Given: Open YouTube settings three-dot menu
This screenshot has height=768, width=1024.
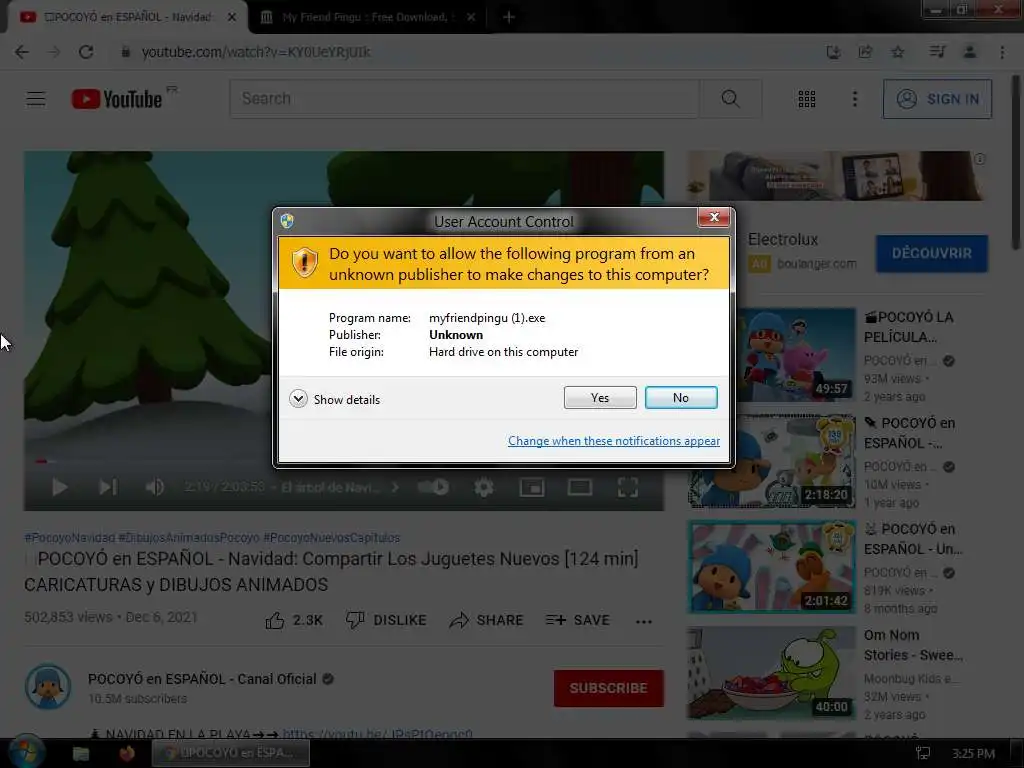Looking at the screenshot, I should 855,99.
